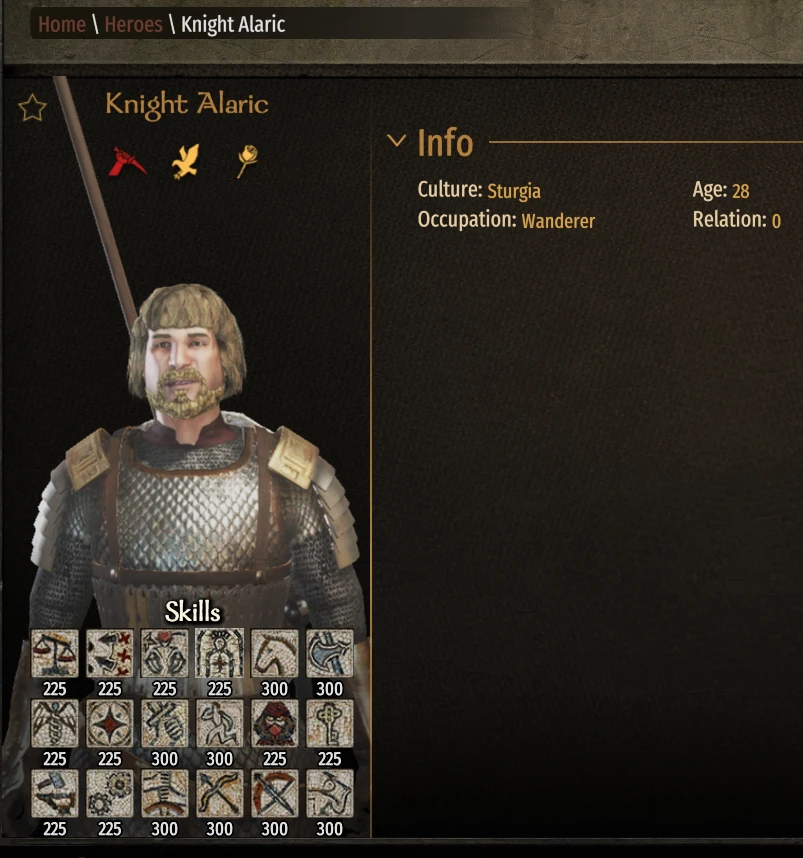
Task: Open the Sturgia culture link
Action: (x=513, y=191)
